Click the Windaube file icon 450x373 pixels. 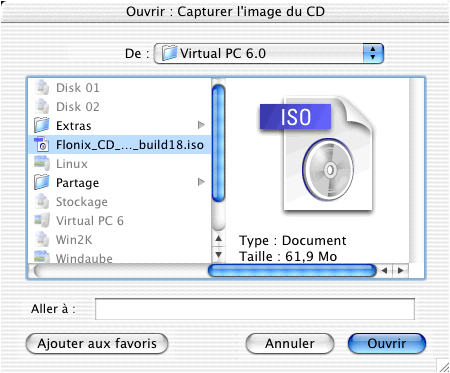(42, 257)
